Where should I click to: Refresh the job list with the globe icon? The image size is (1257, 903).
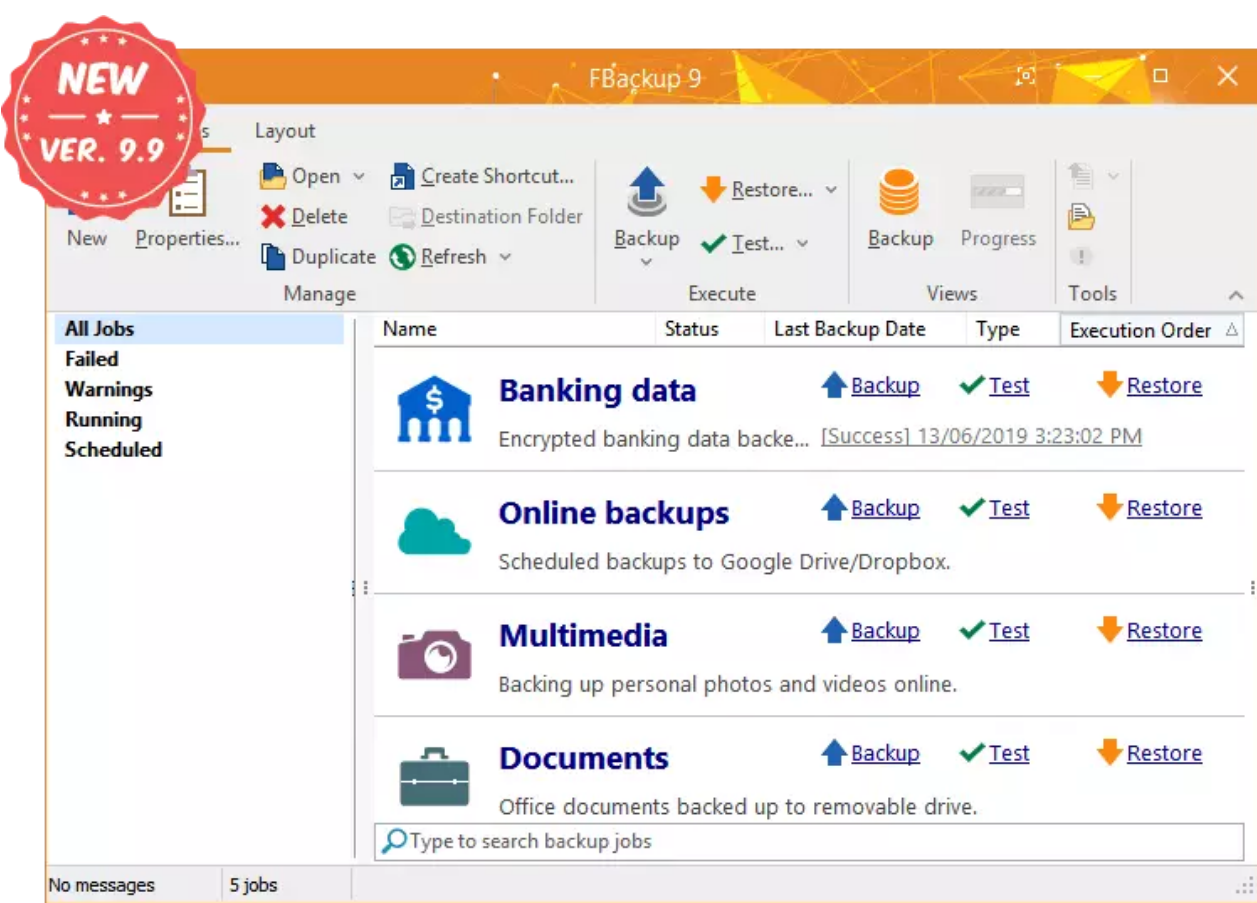pos(404,256)
